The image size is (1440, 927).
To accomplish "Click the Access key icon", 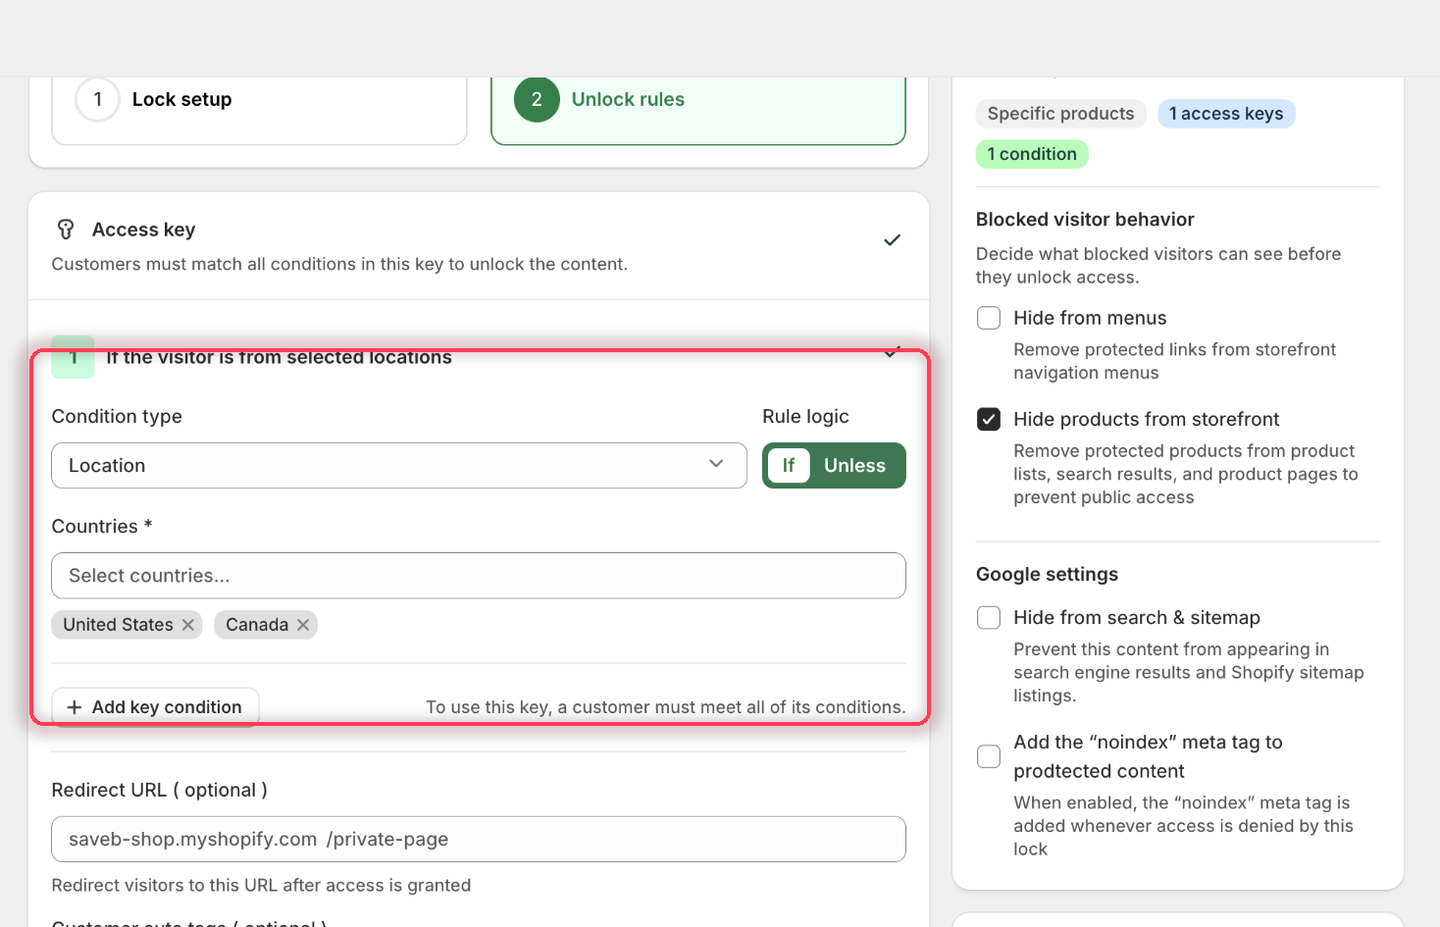I will point(66,230).
